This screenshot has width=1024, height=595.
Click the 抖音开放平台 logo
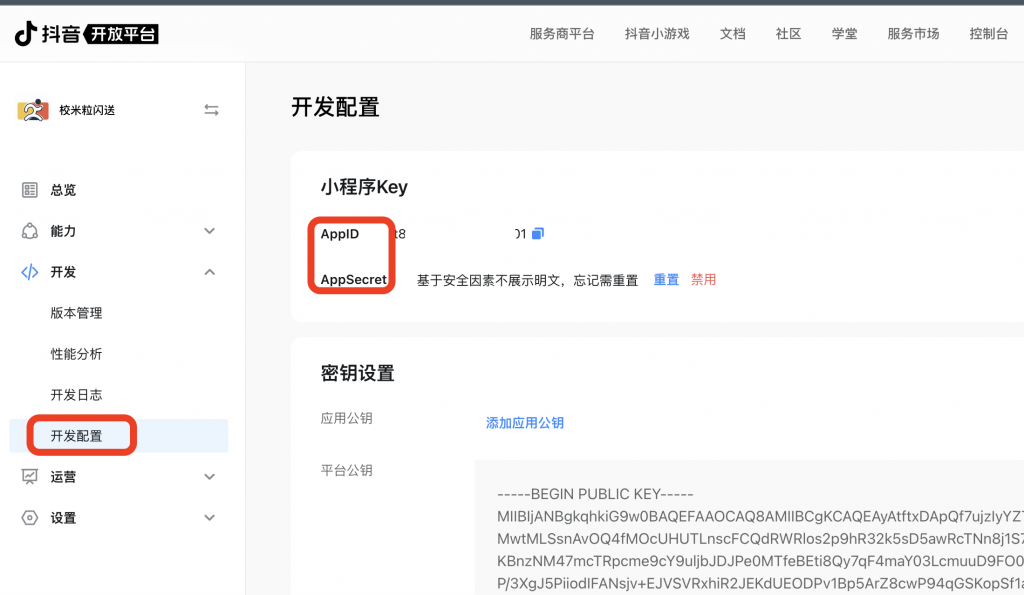tap(85, 32)
